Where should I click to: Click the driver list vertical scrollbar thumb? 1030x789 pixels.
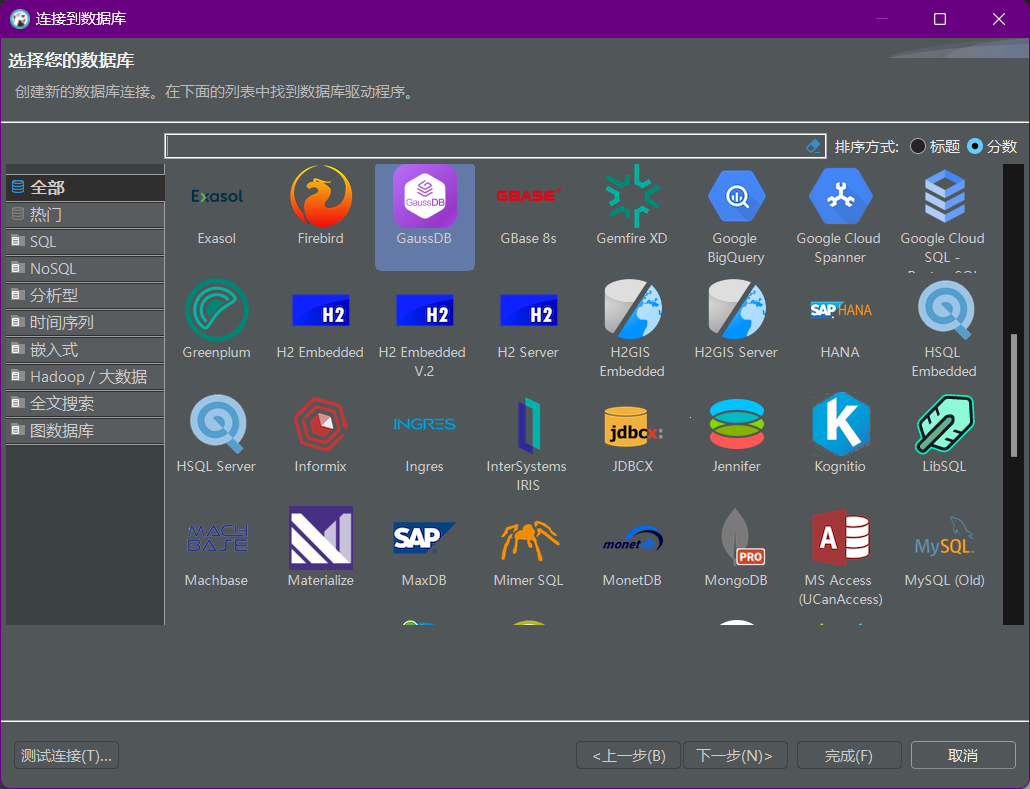click(1014, 395)
